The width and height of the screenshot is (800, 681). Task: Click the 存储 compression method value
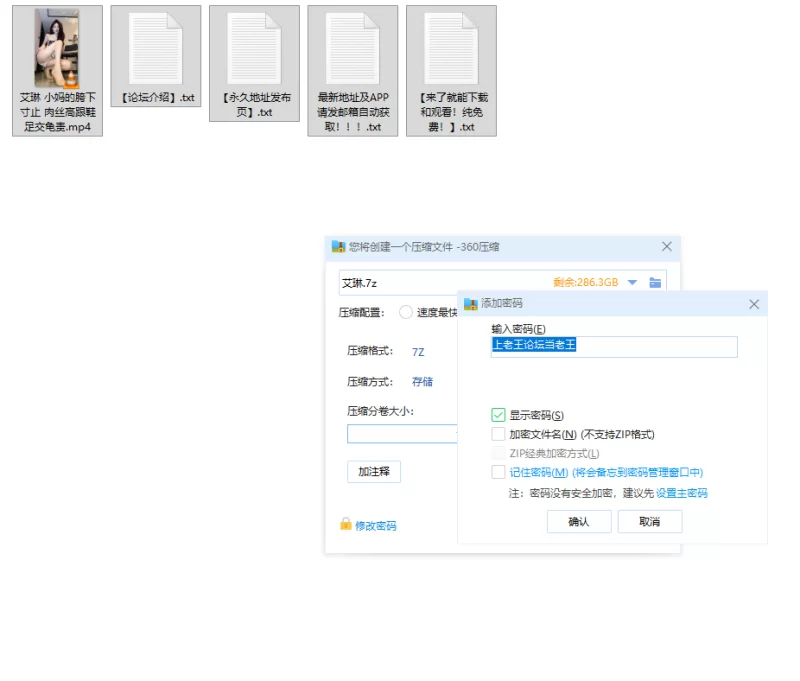tap(422, 382)
